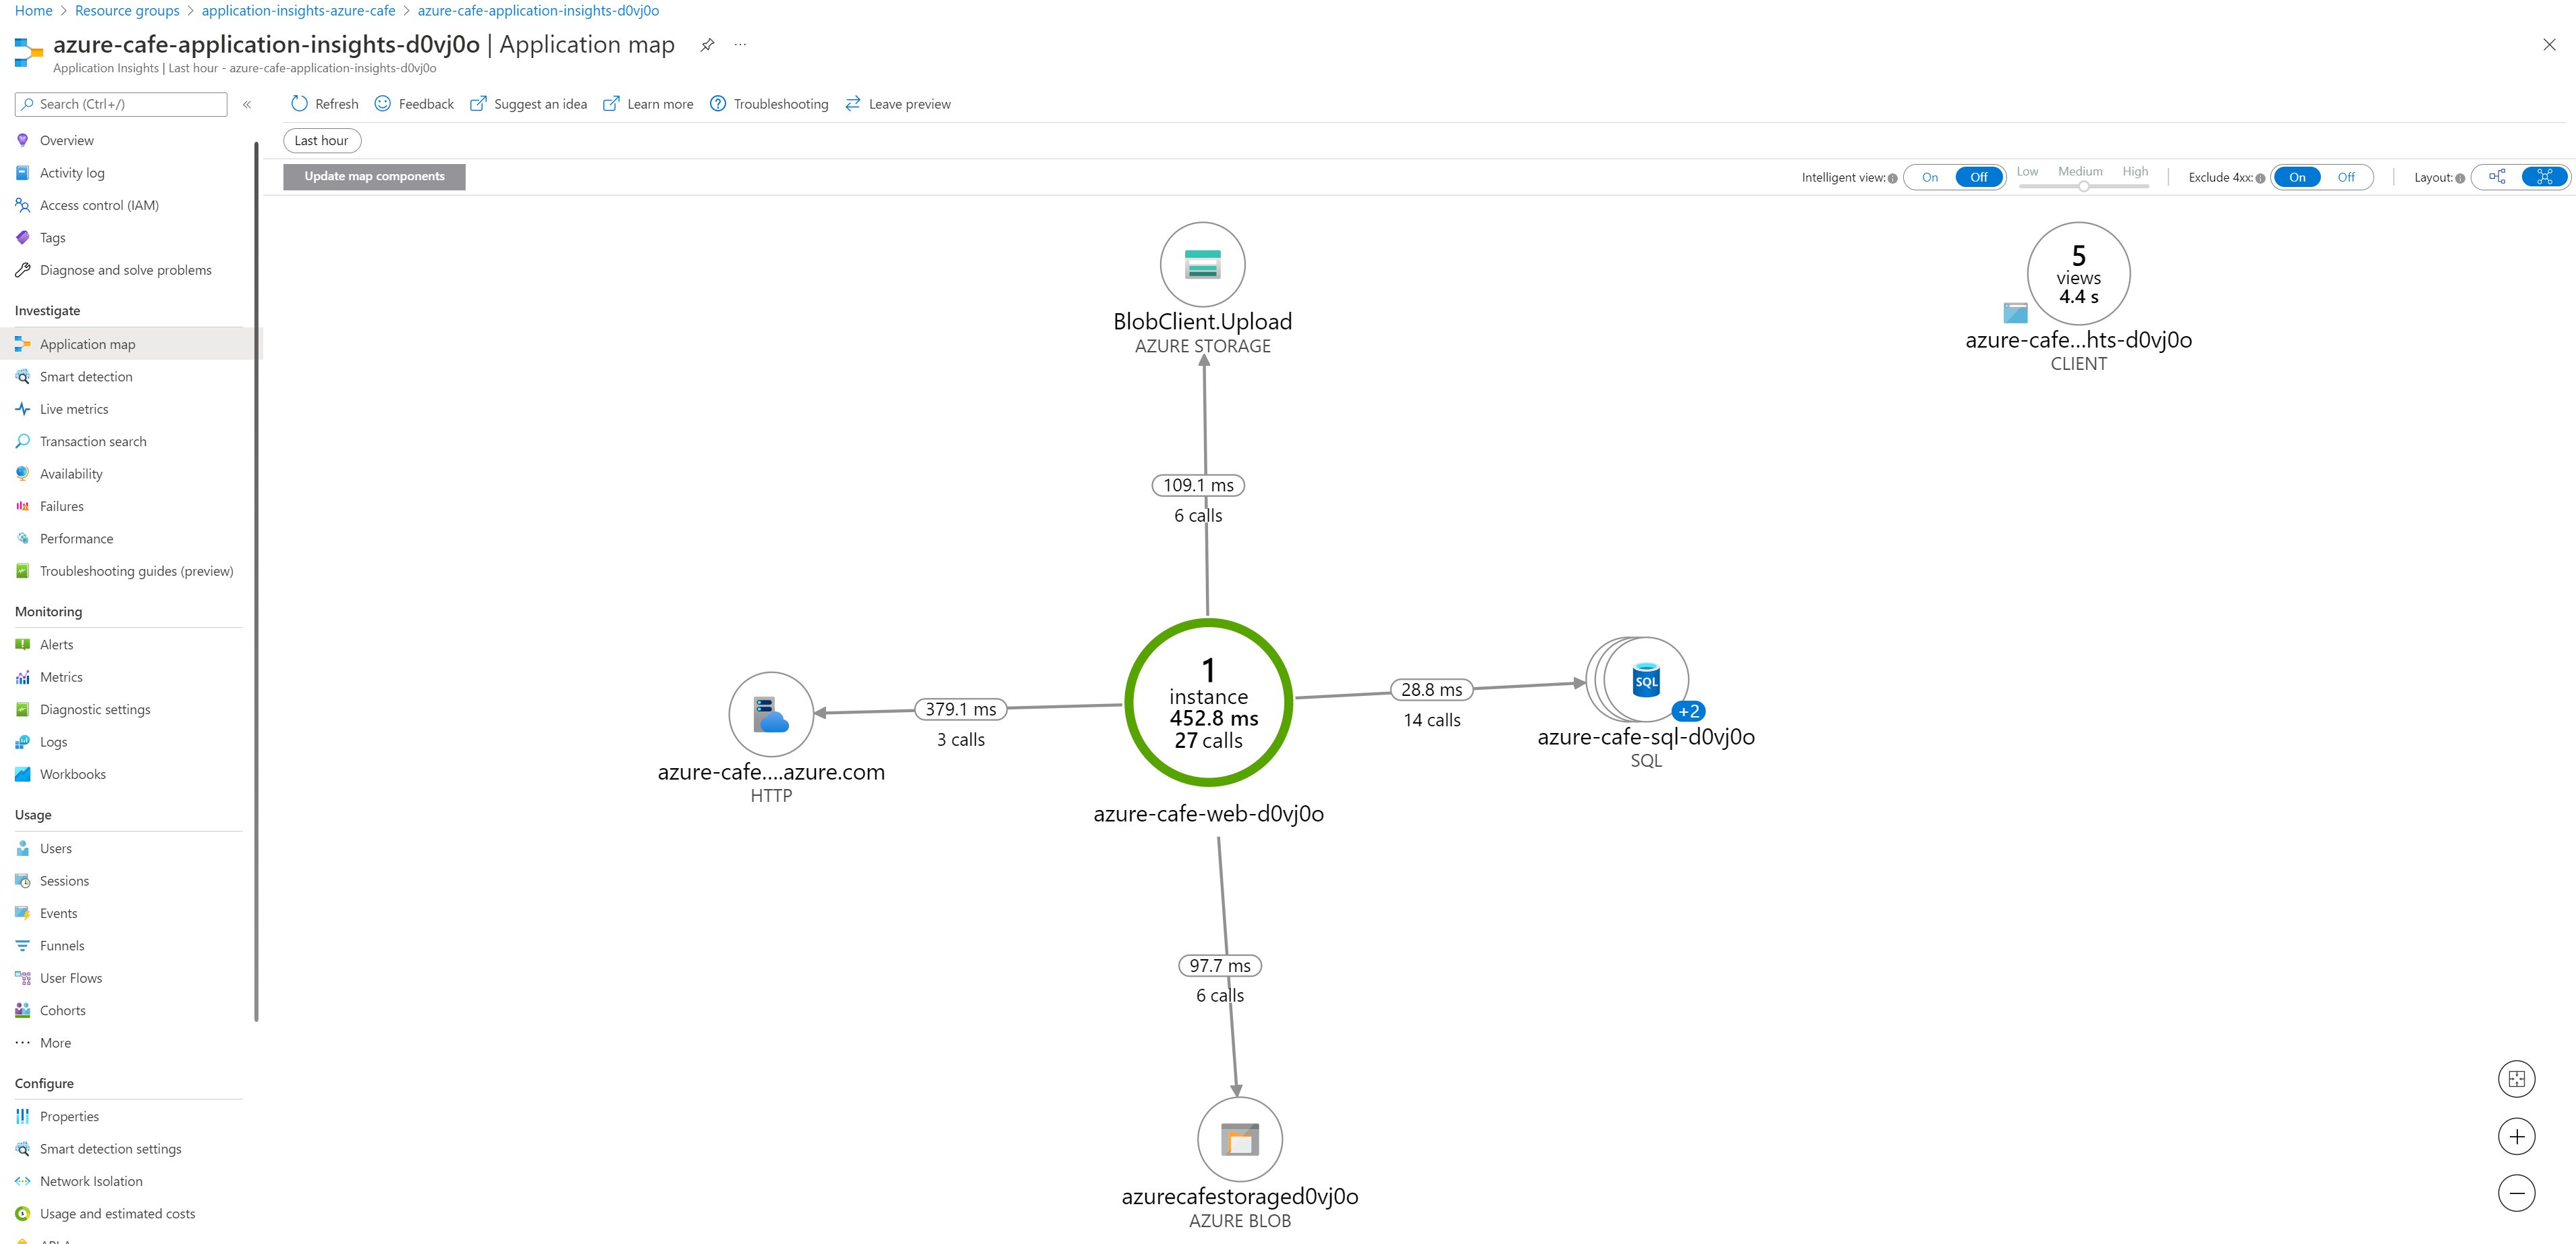2576x1244 pixels.
Task: Expand the More item under Usage
Action: 55,1043
